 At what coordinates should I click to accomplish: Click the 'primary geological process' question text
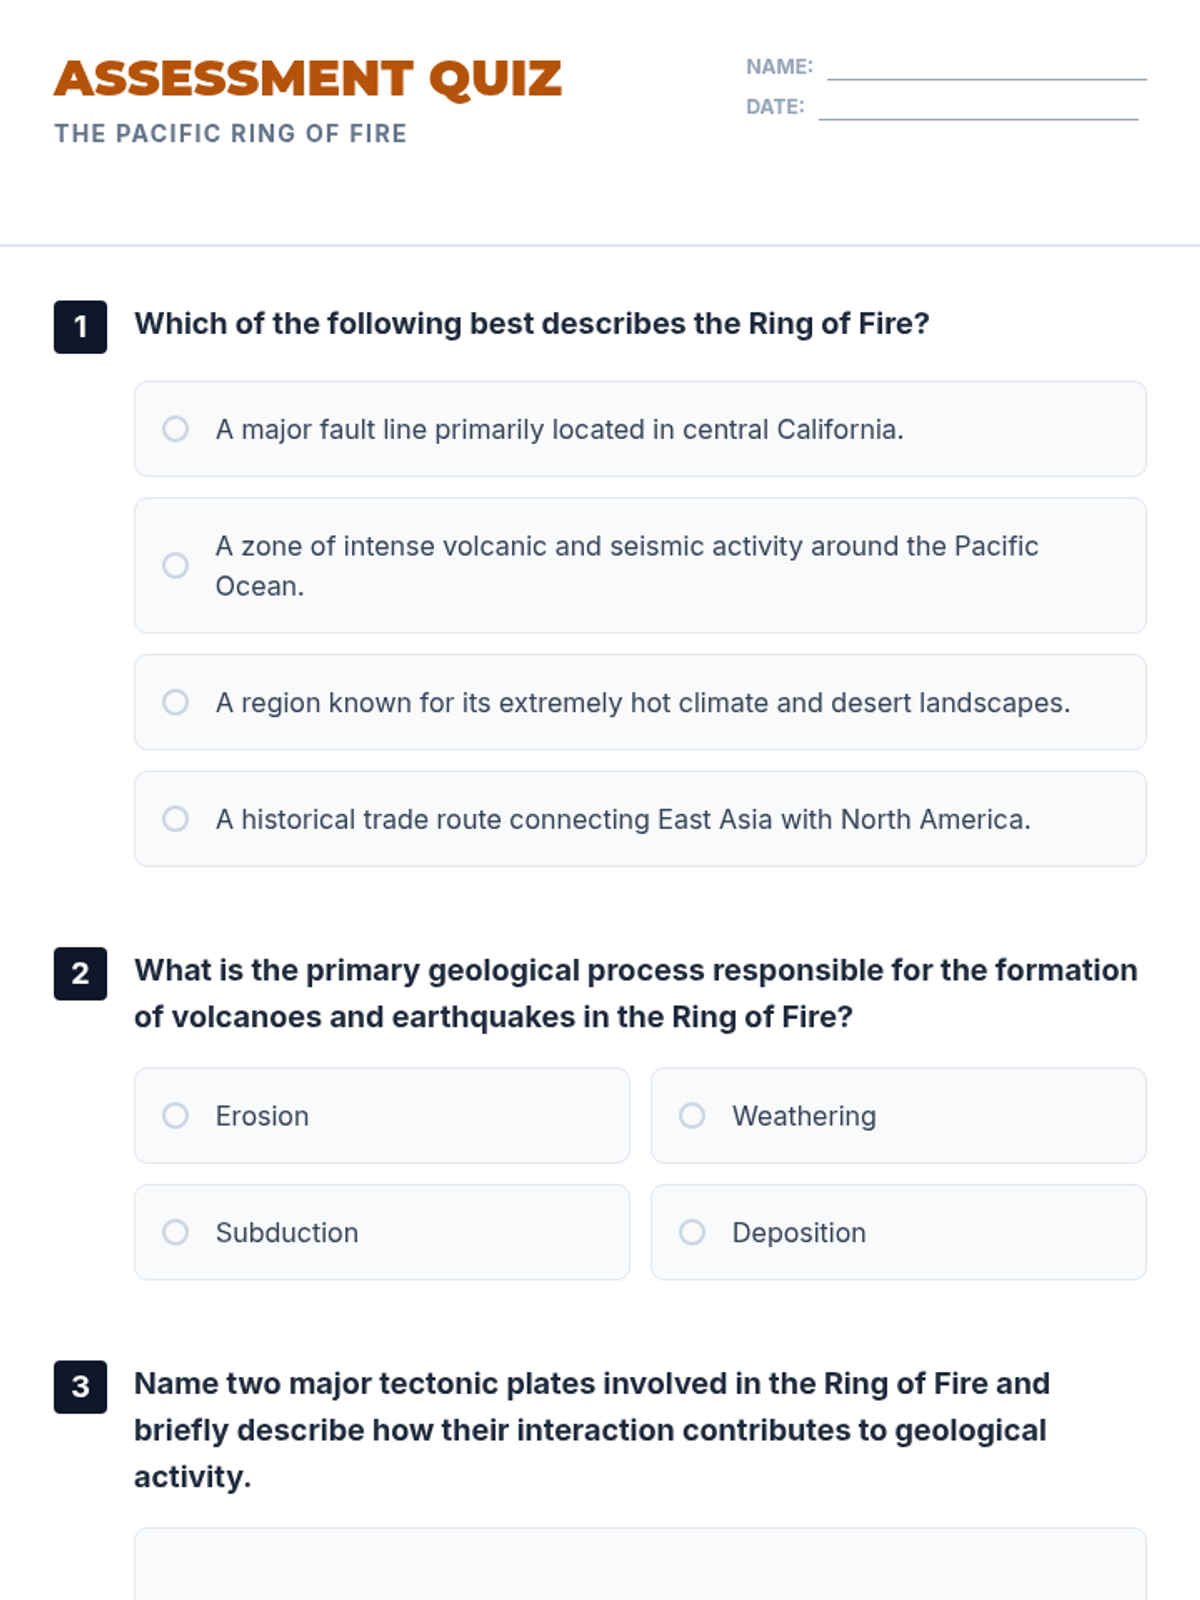tap(636, 993)
